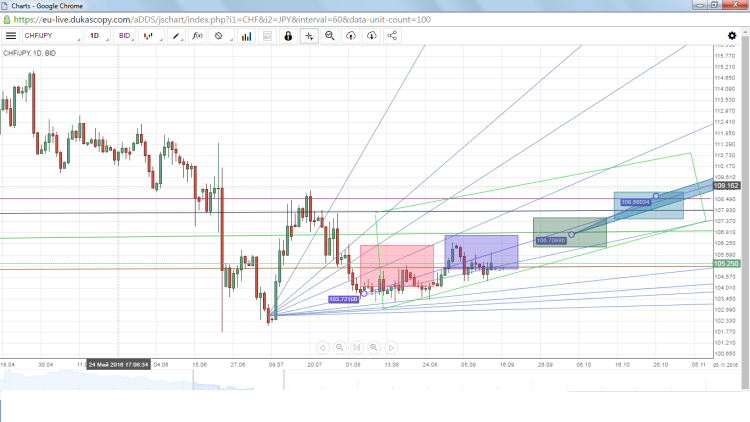Screen dimensions: 750x422
Task: Click the 109.162 current price label
Action: pos(726,186)
